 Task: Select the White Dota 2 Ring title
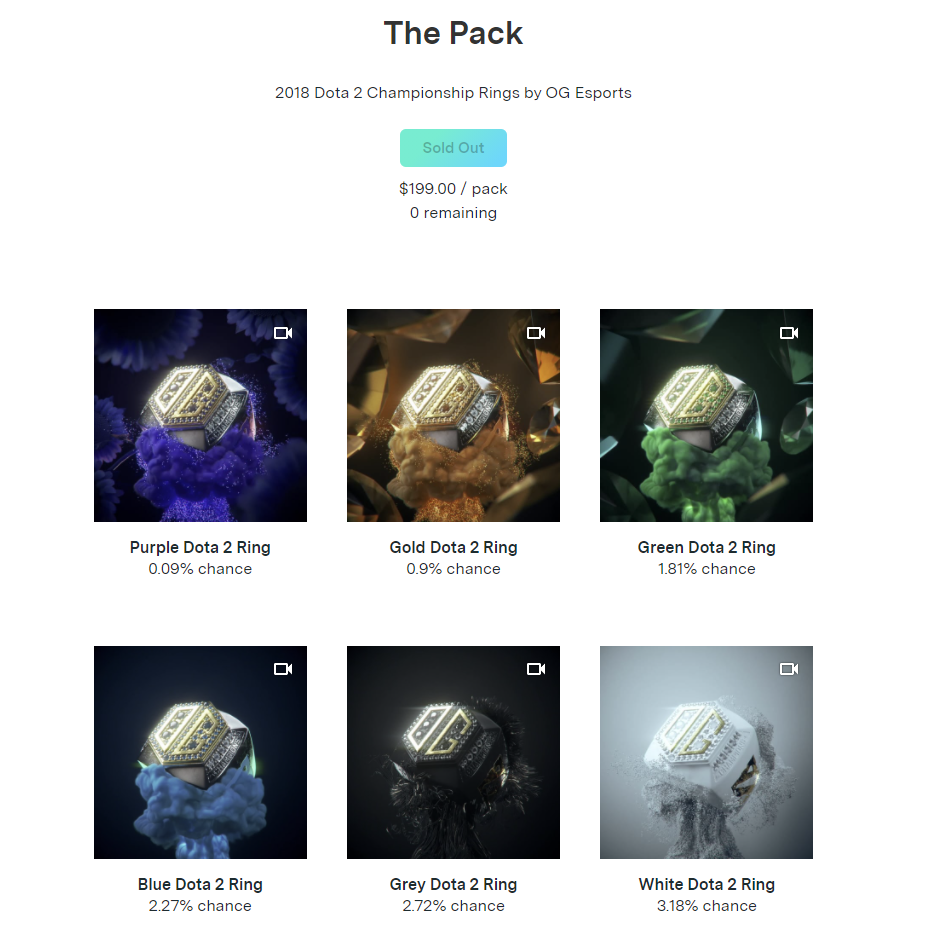tap(707, 884)
